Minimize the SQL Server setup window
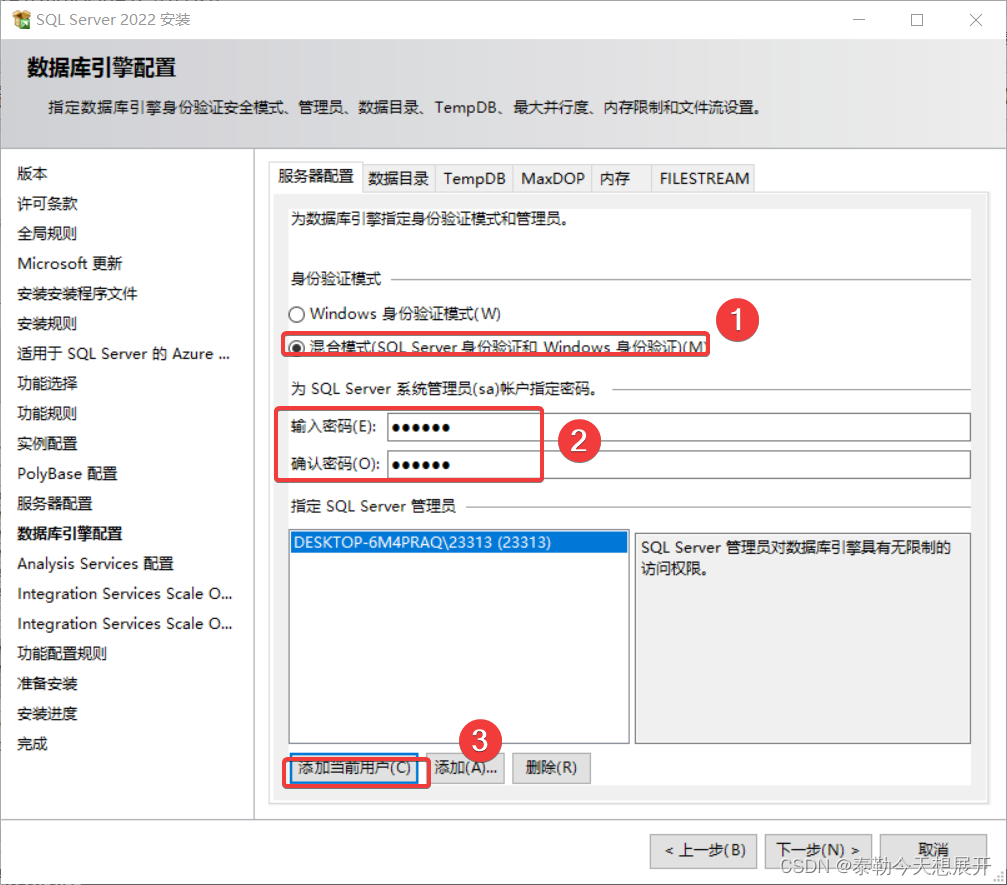The height and width of the screenshot is (885, 1007). [x=859, y=20]
